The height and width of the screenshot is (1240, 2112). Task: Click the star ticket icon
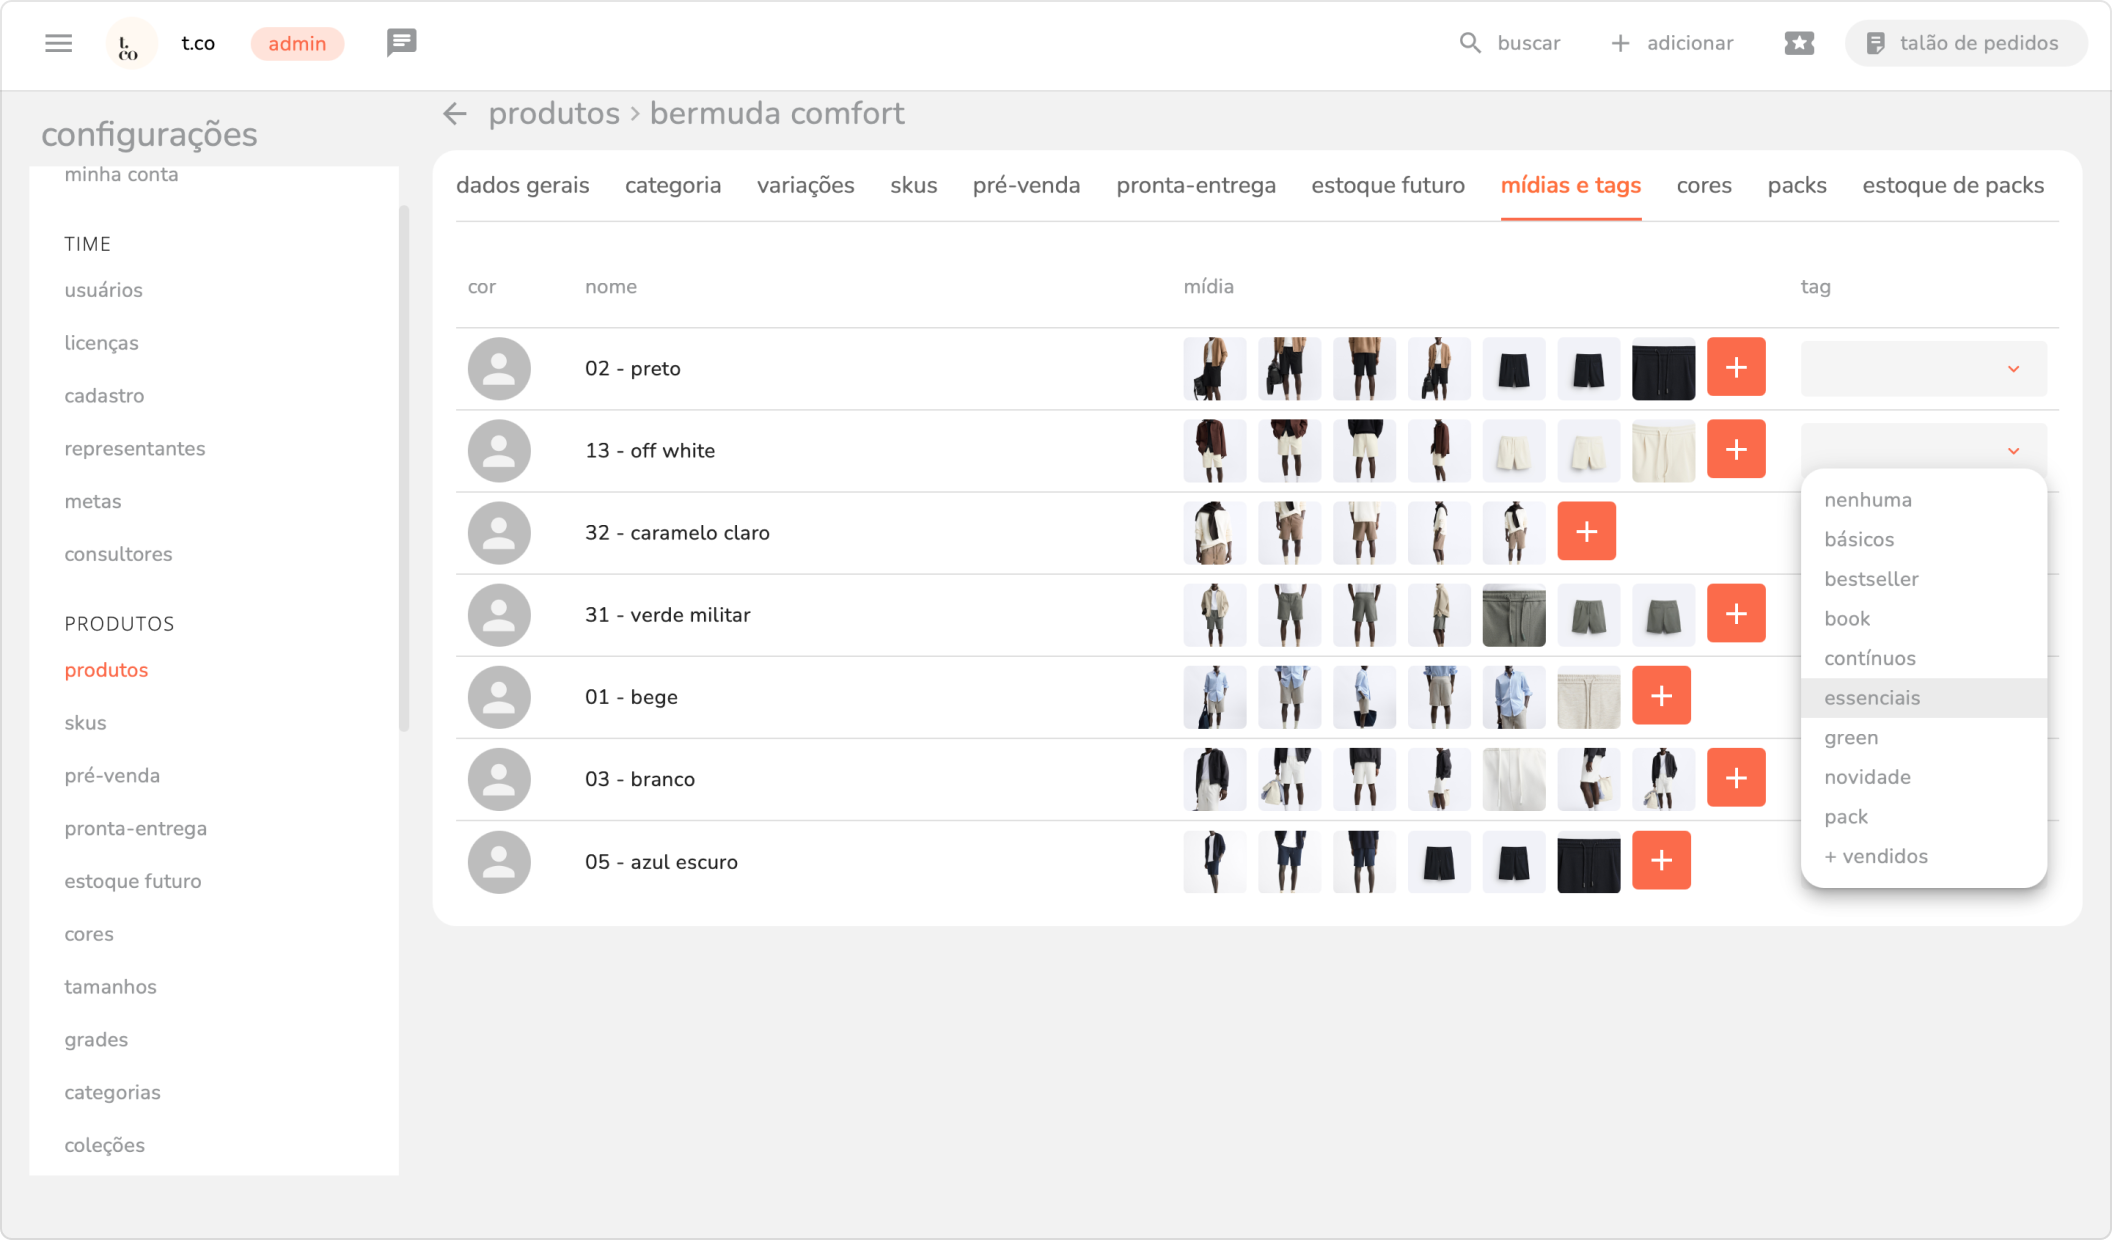pos(1799,43)
